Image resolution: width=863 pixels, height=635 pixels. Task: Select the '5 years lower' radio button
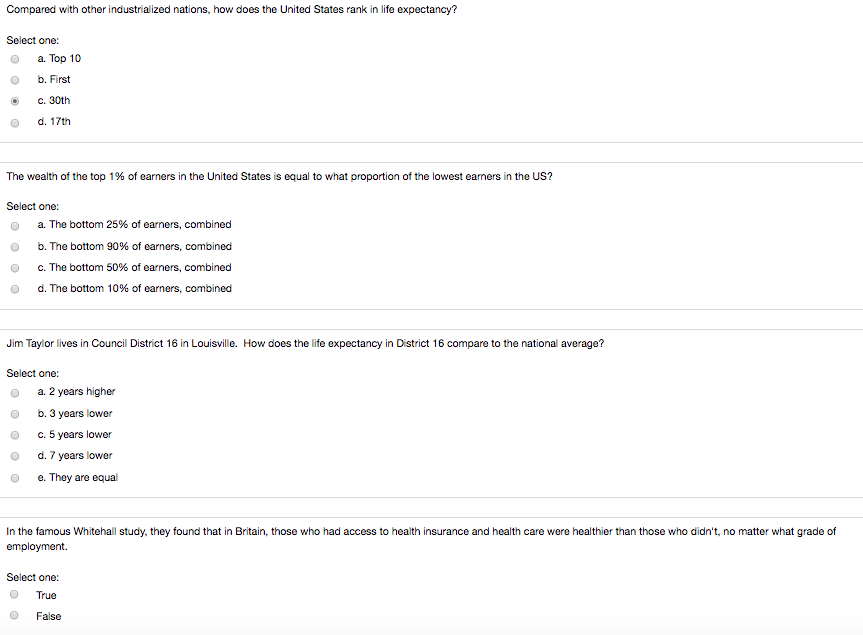[15, 435]
